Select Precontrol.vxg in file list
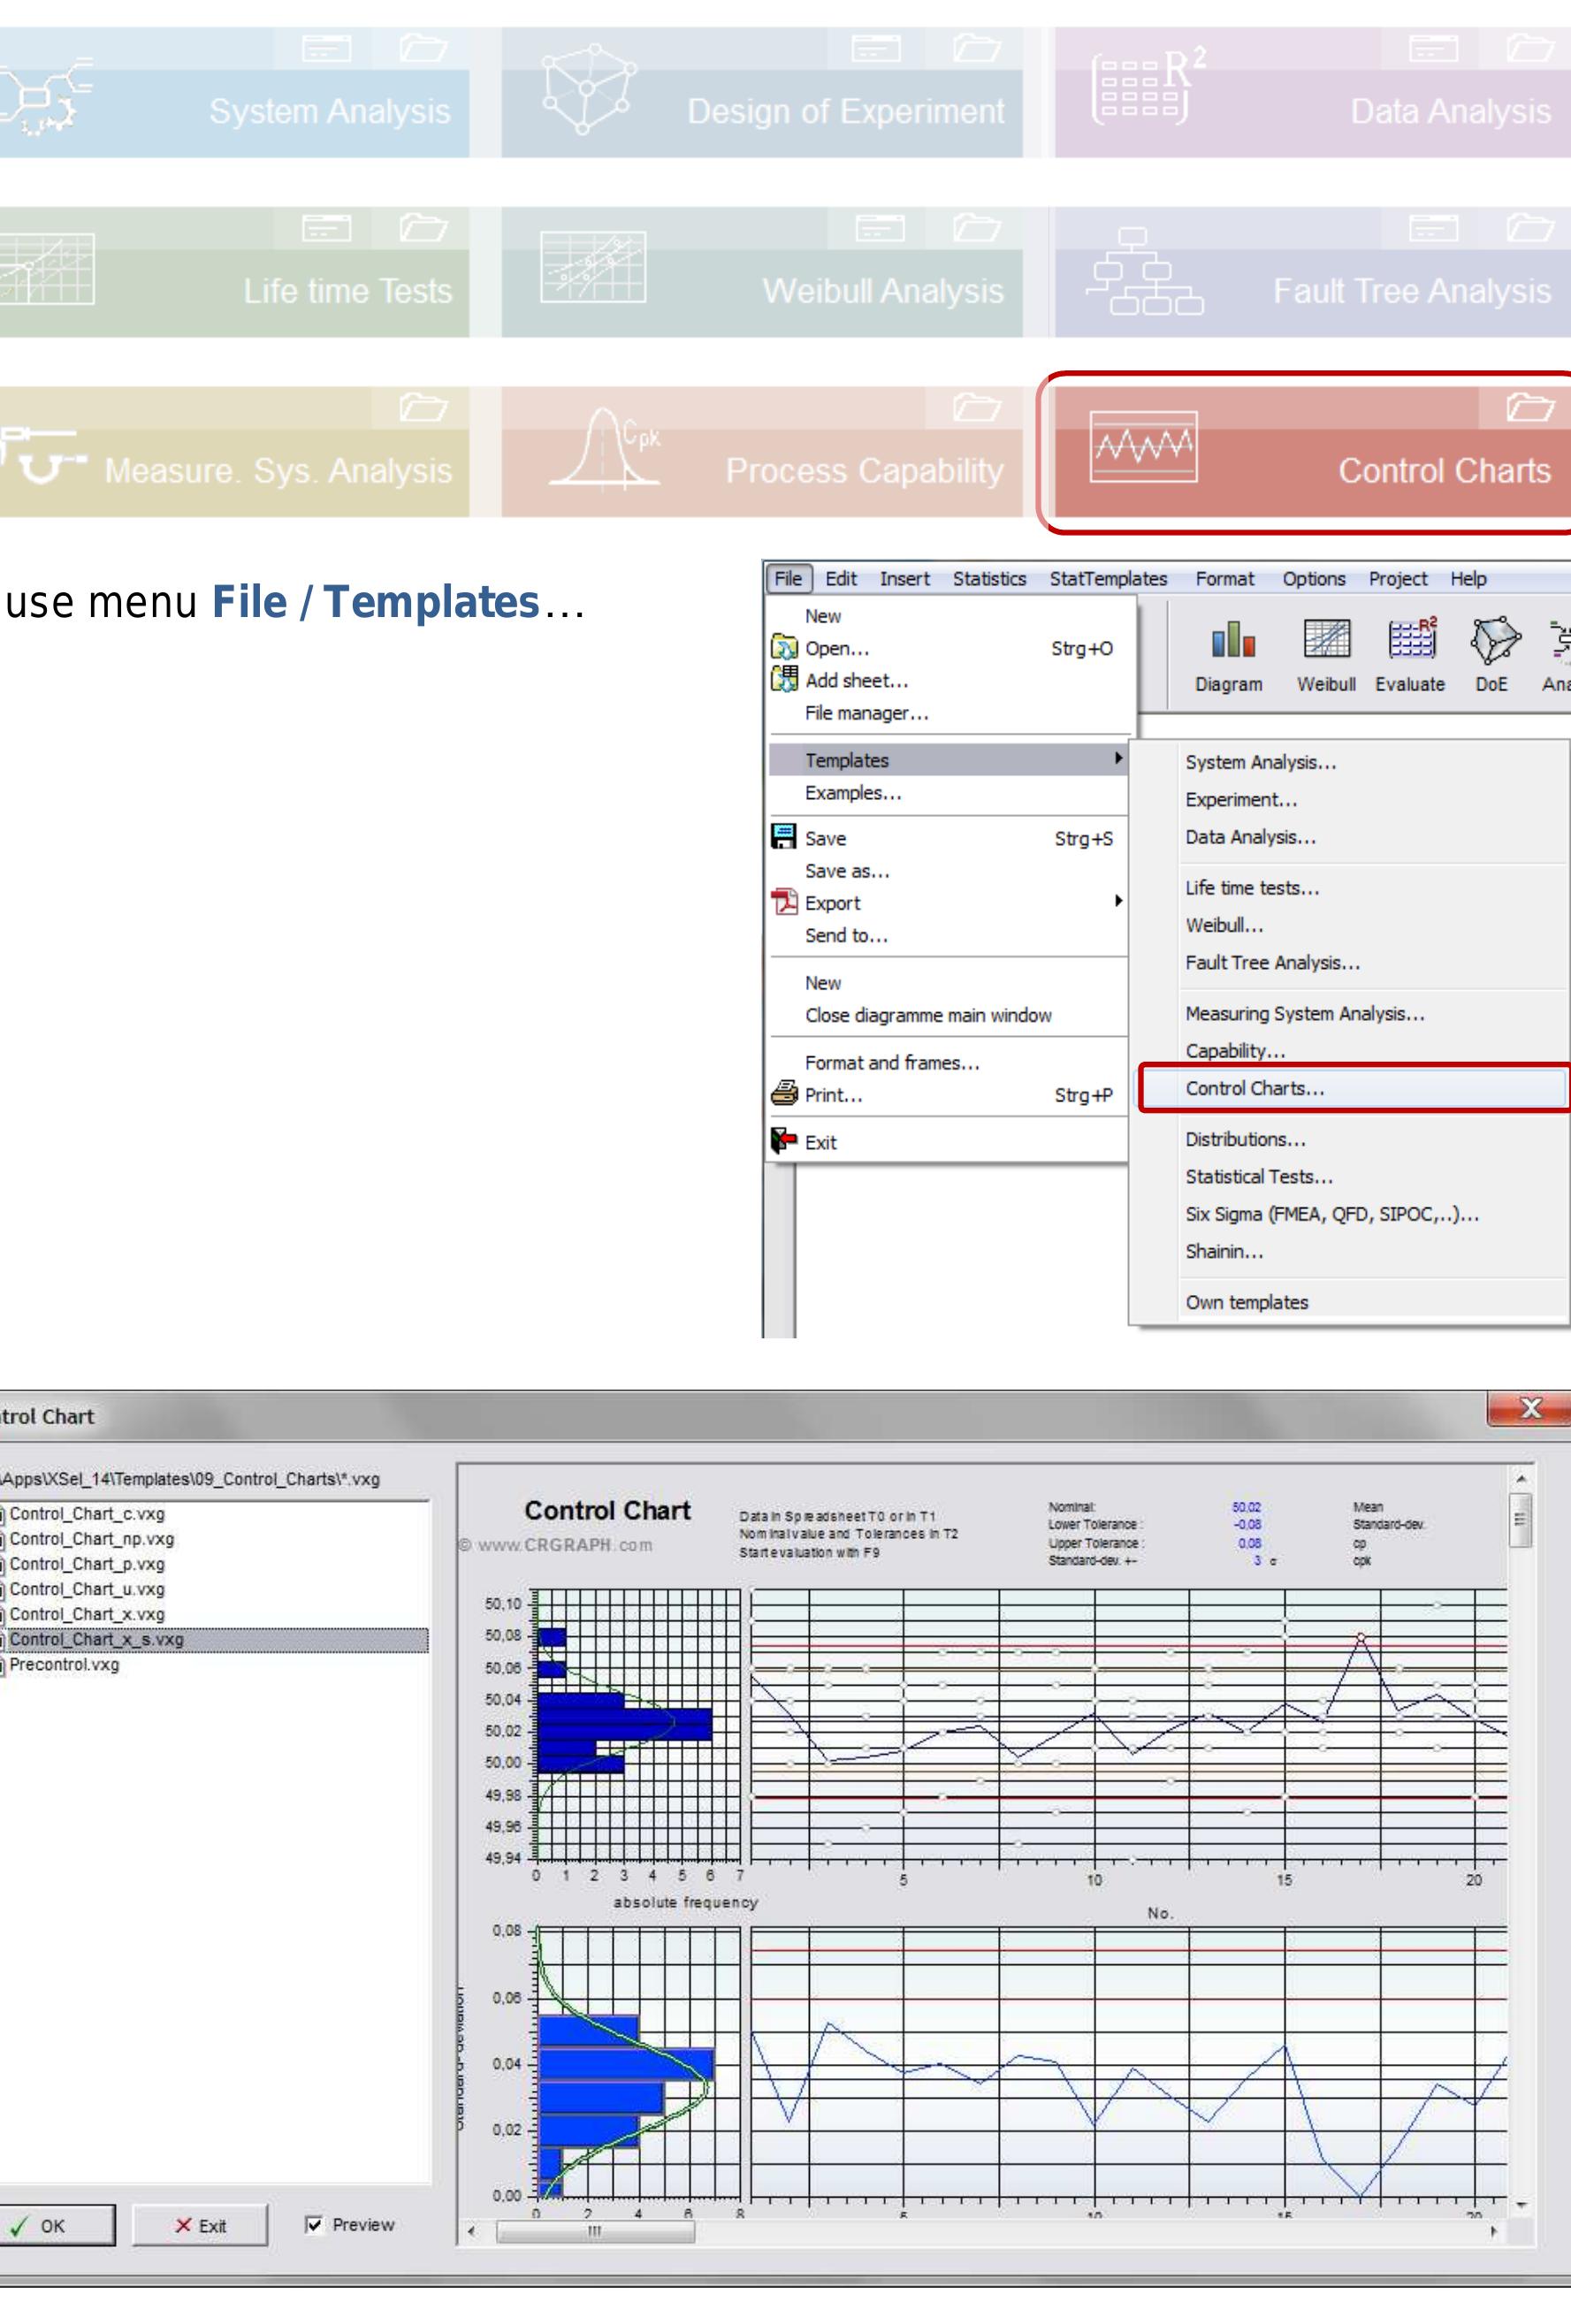 (64, 1664)
